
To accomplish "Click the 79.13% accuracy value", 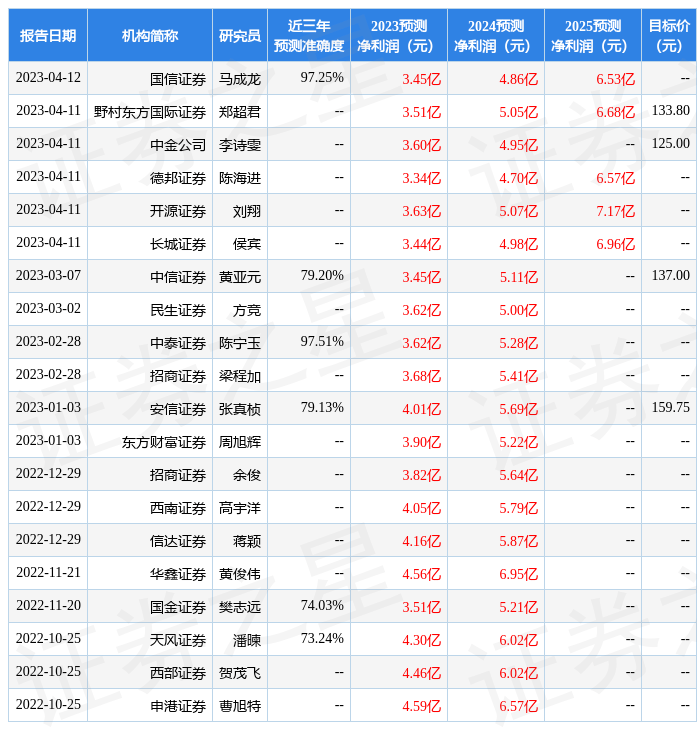I will click(322, 407).
